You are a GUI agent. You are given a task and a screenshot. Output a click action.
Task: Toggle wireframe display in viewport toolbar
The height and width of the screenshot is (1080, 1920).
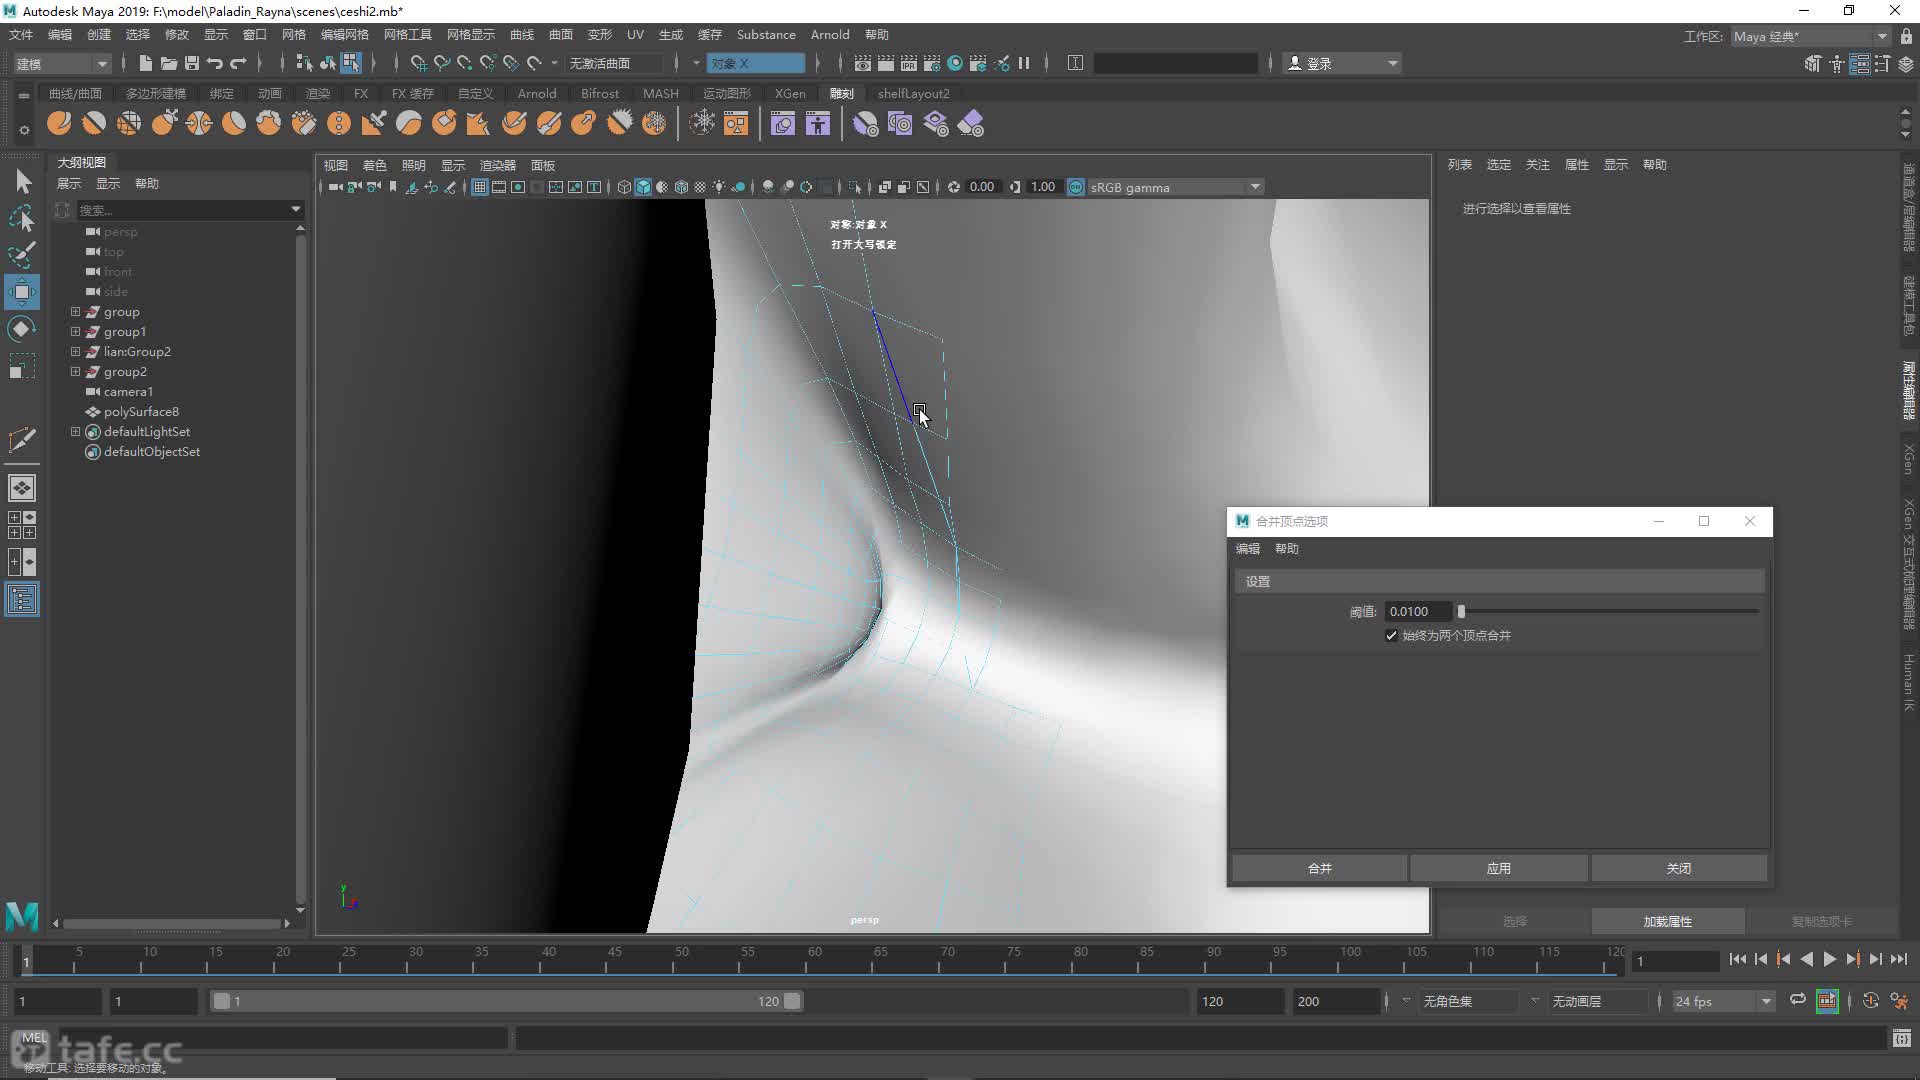(x=624, y=187)
